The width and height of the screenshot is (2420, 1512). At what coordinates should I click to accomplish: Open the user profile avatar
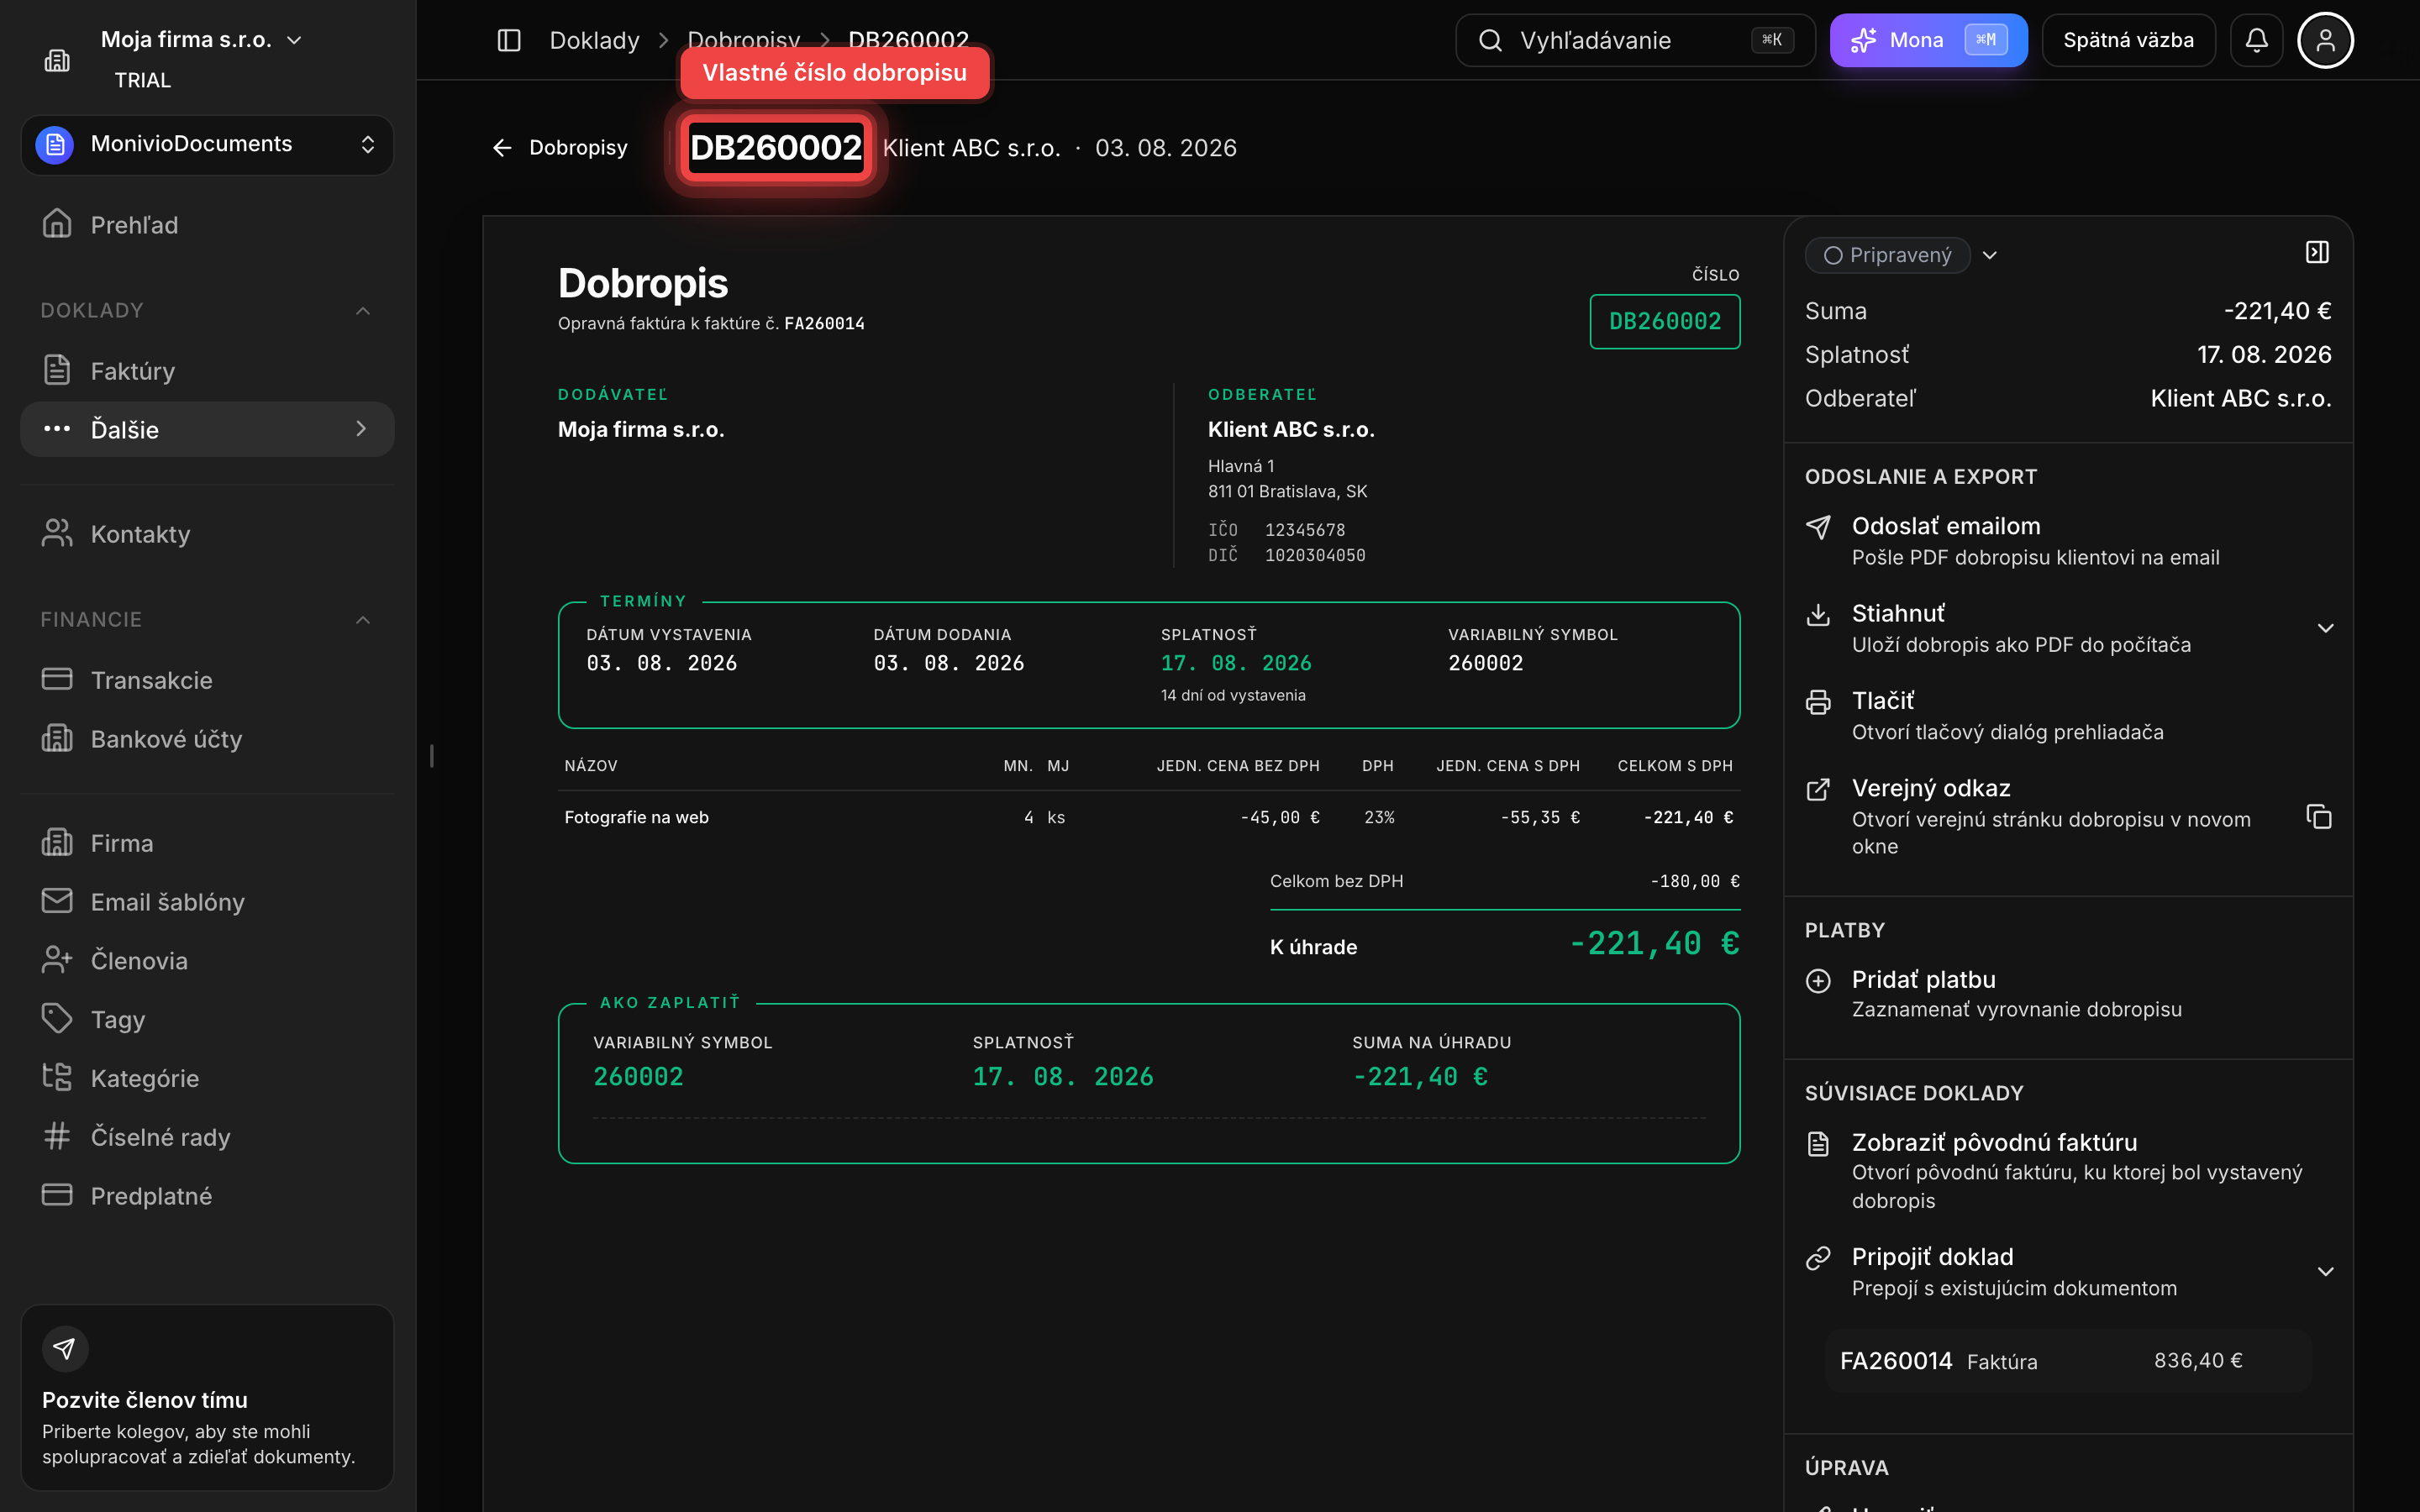(2325, 40)
